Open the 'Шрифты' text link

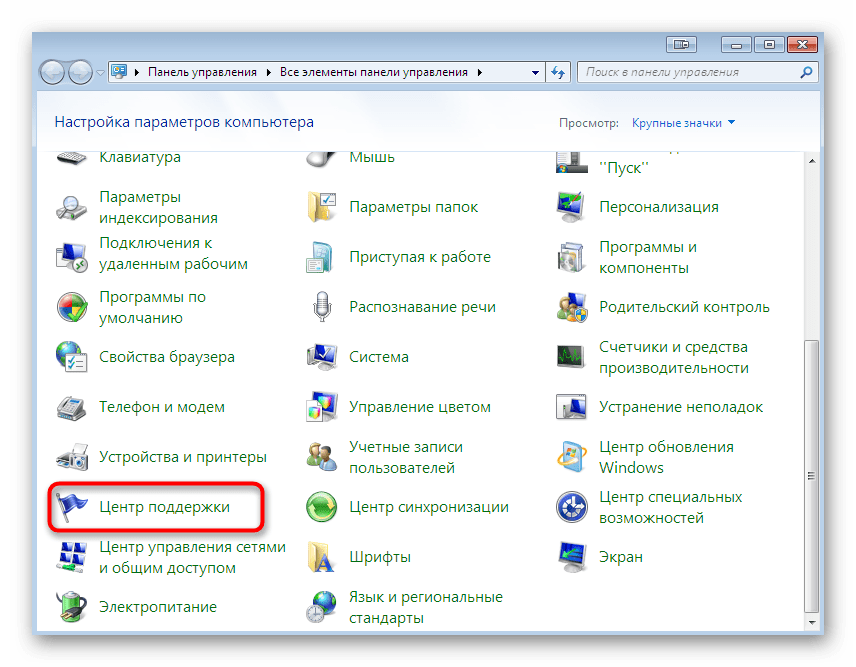(380, 557)
